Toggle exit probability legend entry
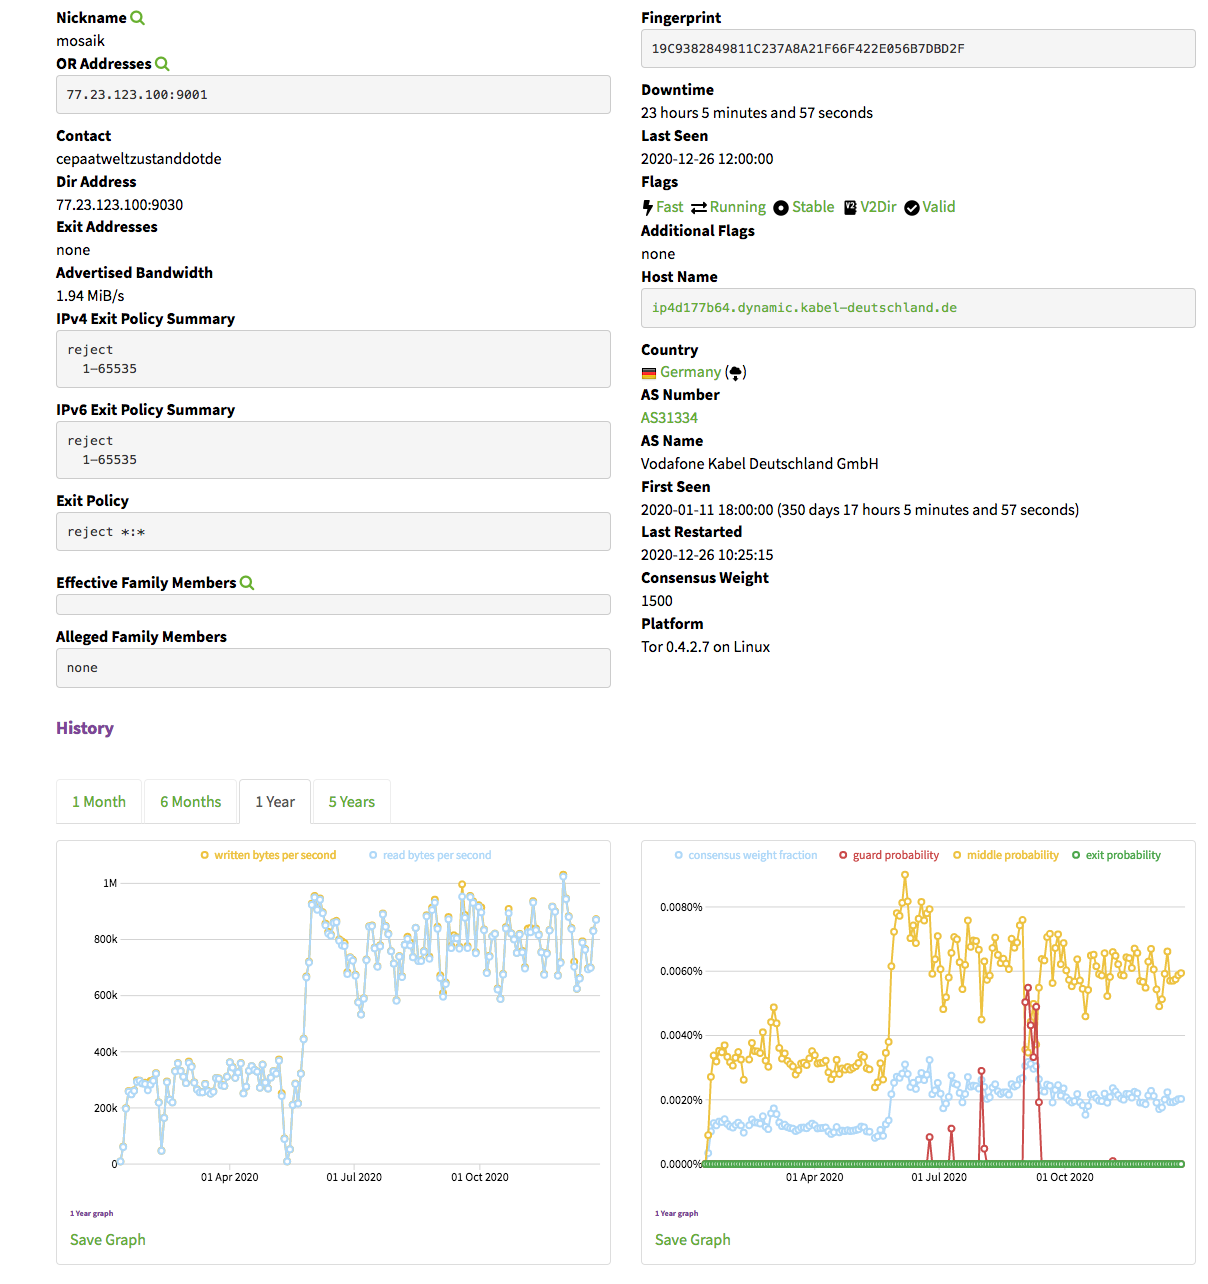 click(x=1116, y=855)
